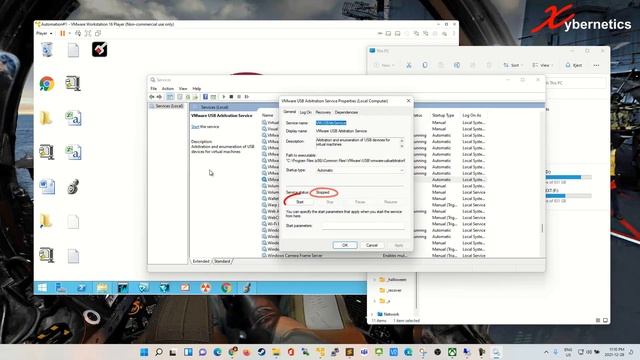Open Microsoft Edge from the host taskbar
This screenshot has height=360, width=640.
point(217,352)
